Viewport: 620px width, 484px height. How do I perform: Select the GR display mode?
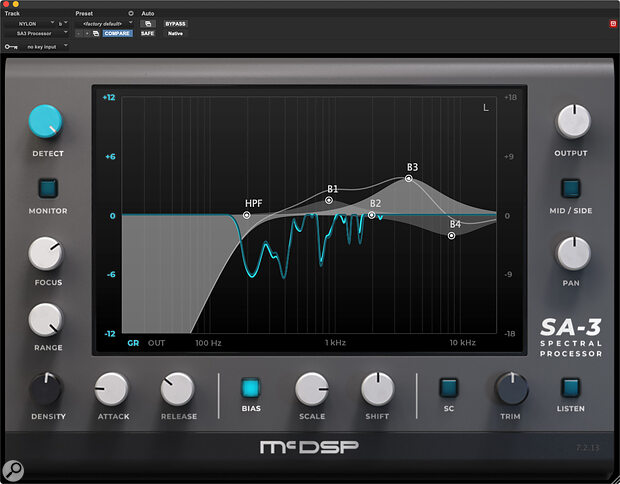133,342
